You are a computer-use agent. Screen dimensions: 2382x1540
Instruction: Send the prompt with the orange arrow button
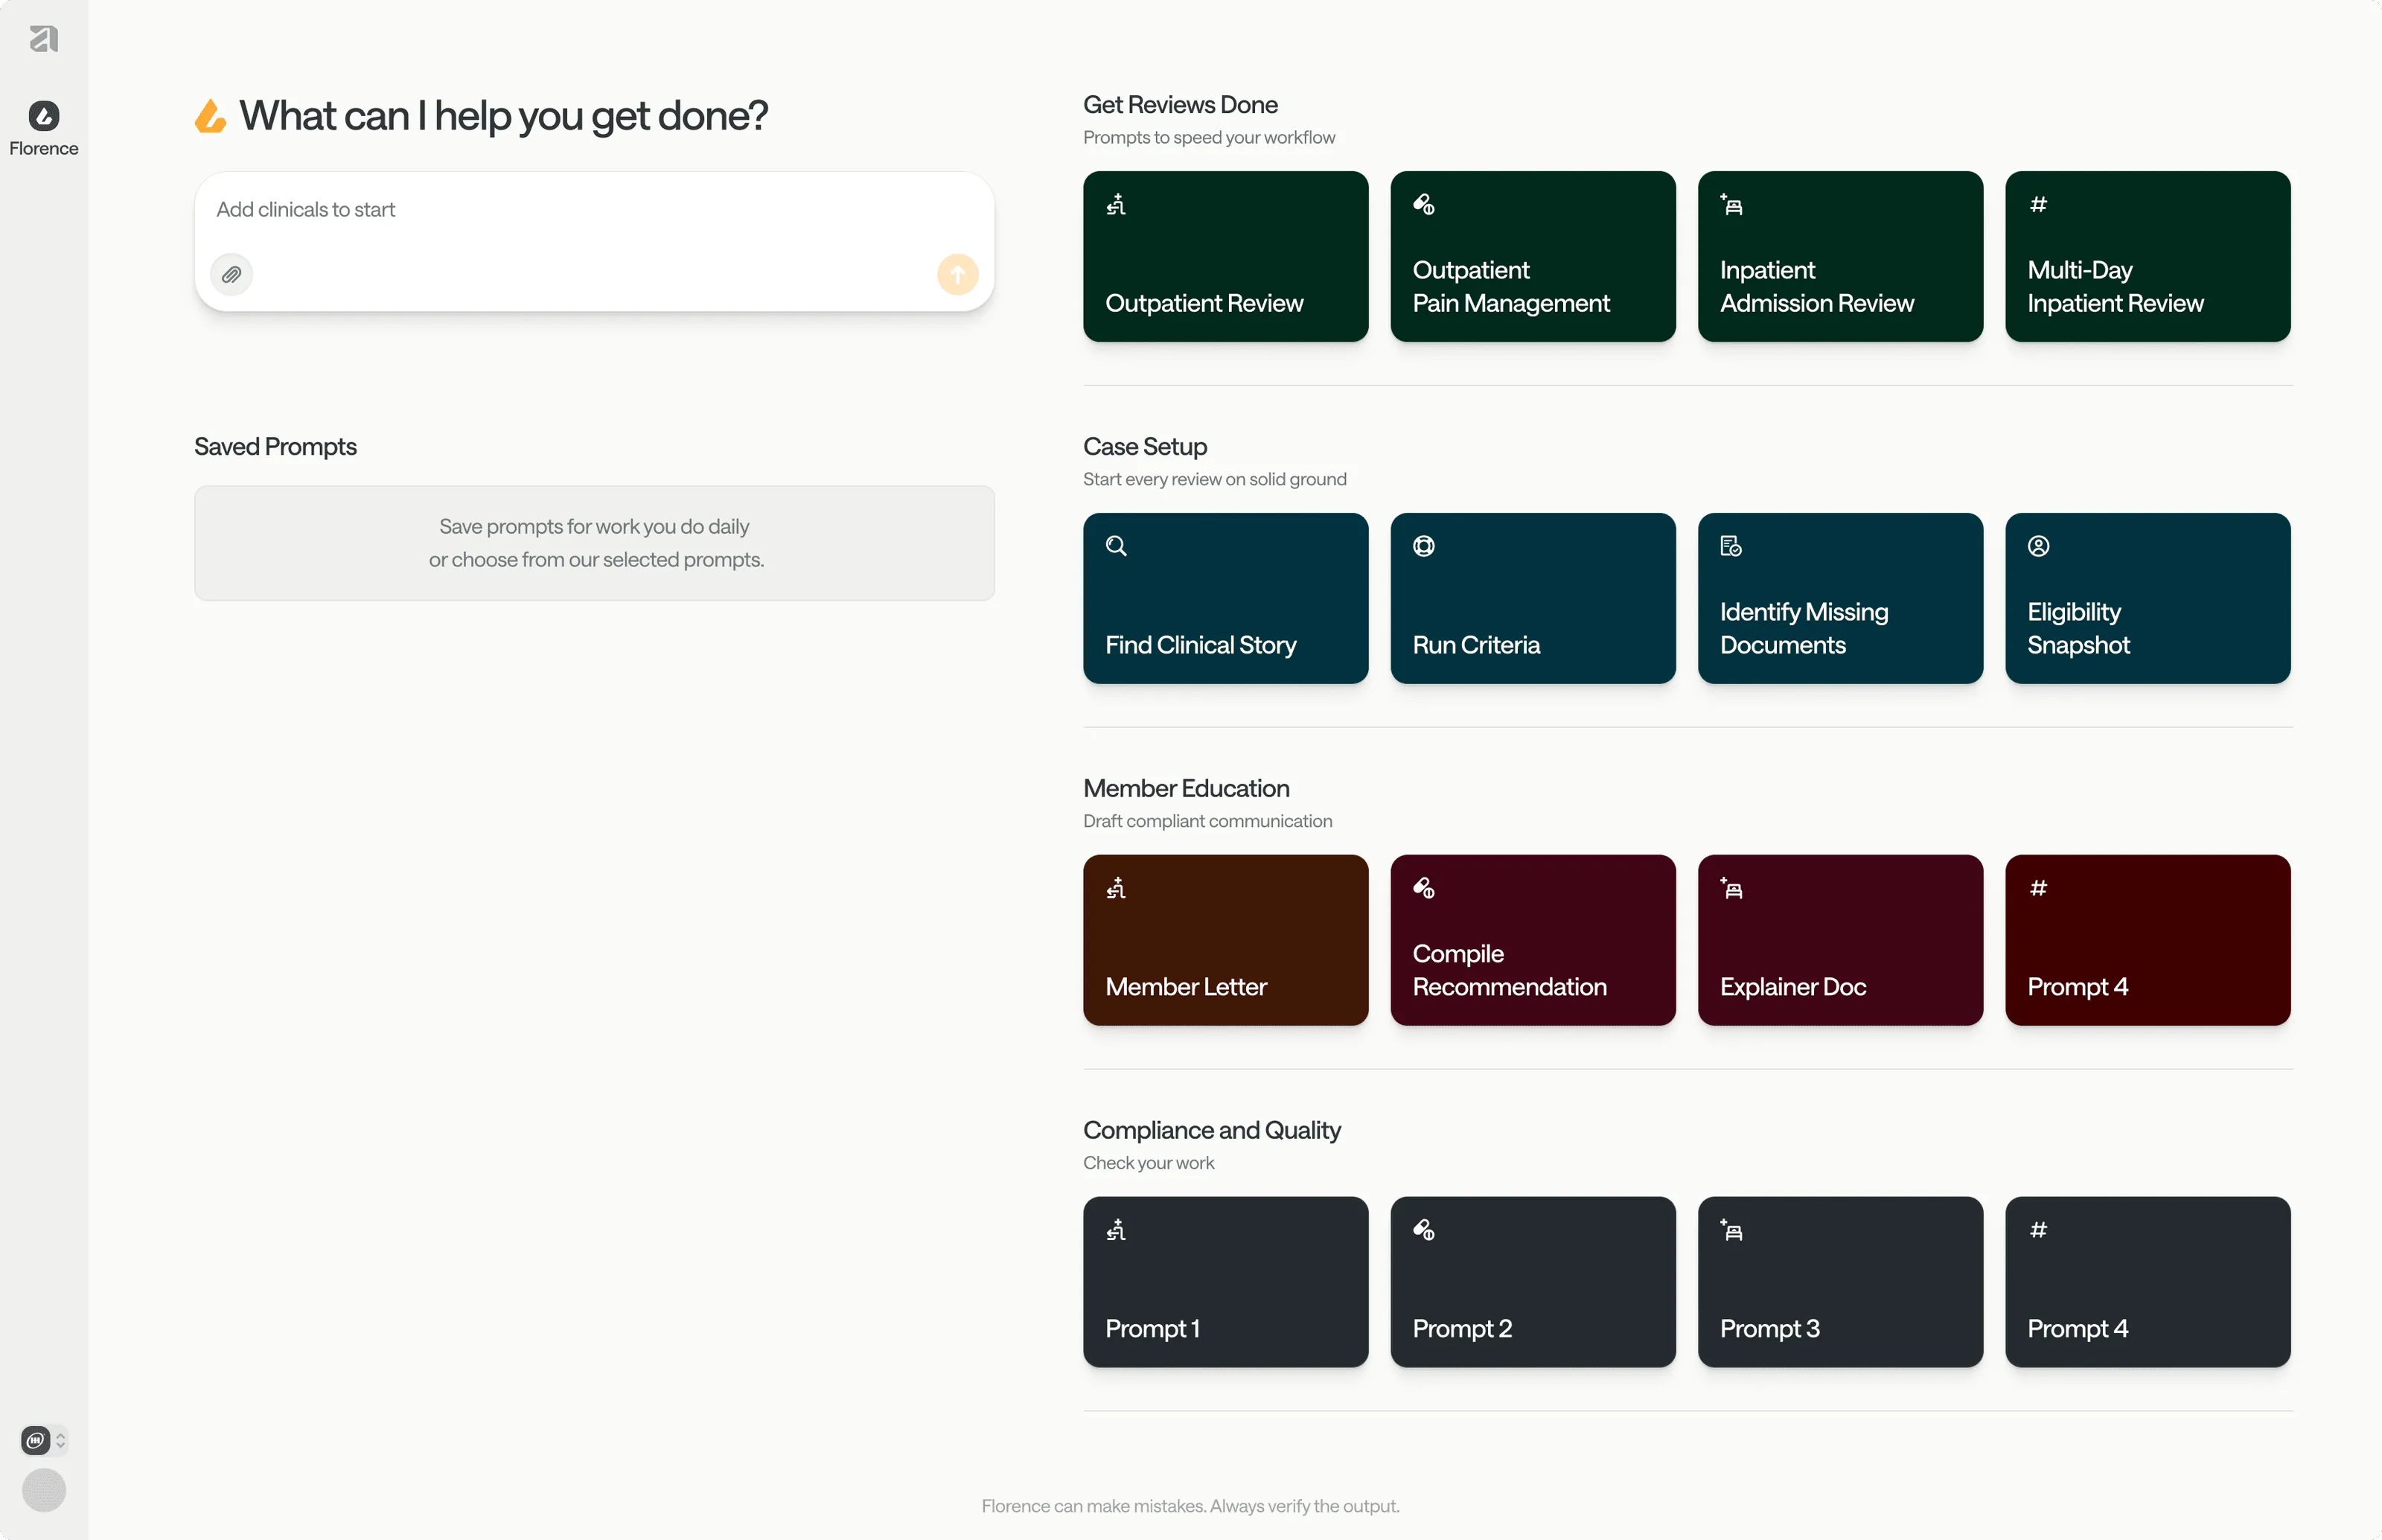[x=957, y=274]
